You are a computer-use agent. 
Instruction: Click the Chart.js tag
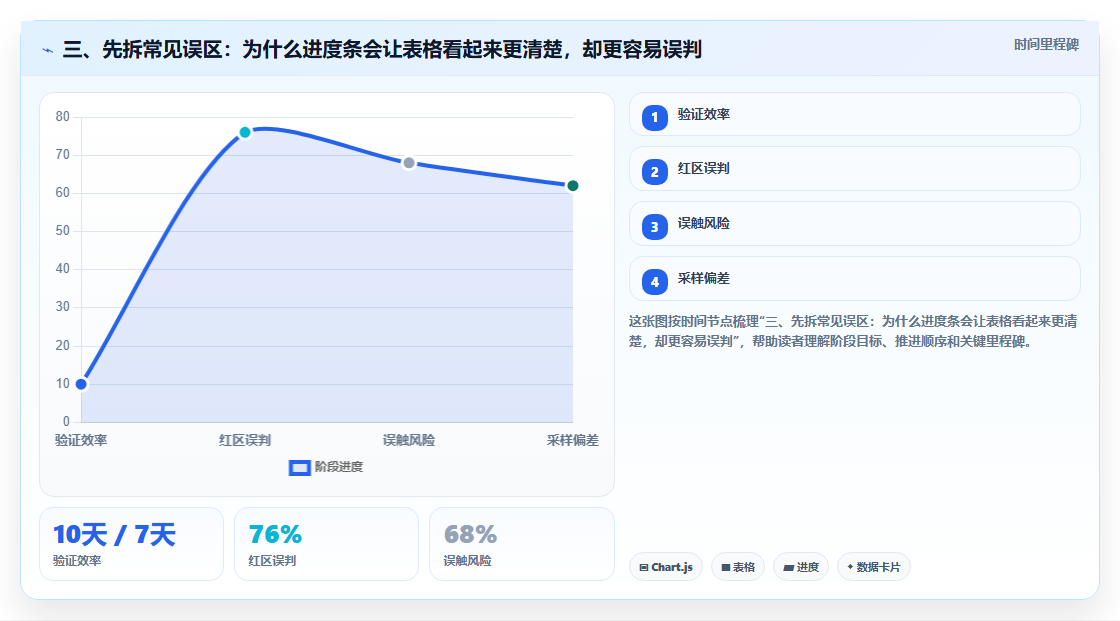[x=666, y=567]
